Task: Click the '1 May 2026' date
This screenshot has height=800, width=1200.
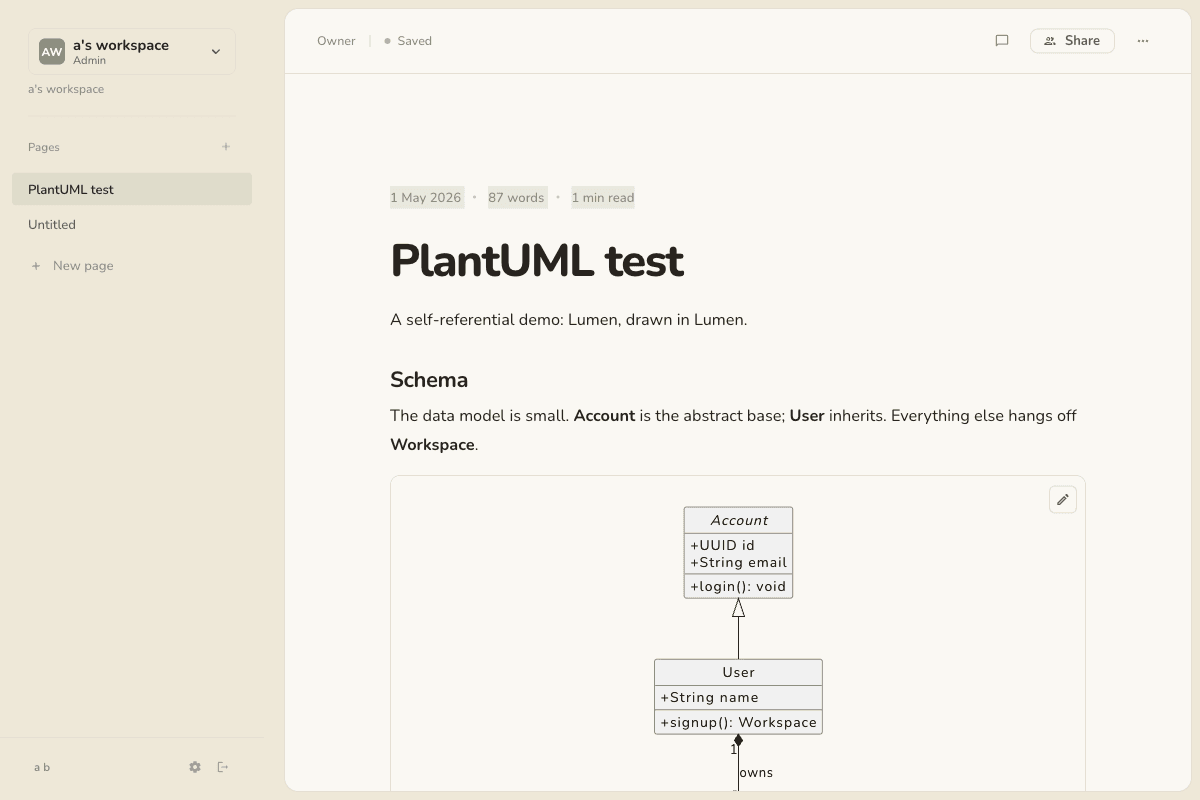Action: pos(426,198)
